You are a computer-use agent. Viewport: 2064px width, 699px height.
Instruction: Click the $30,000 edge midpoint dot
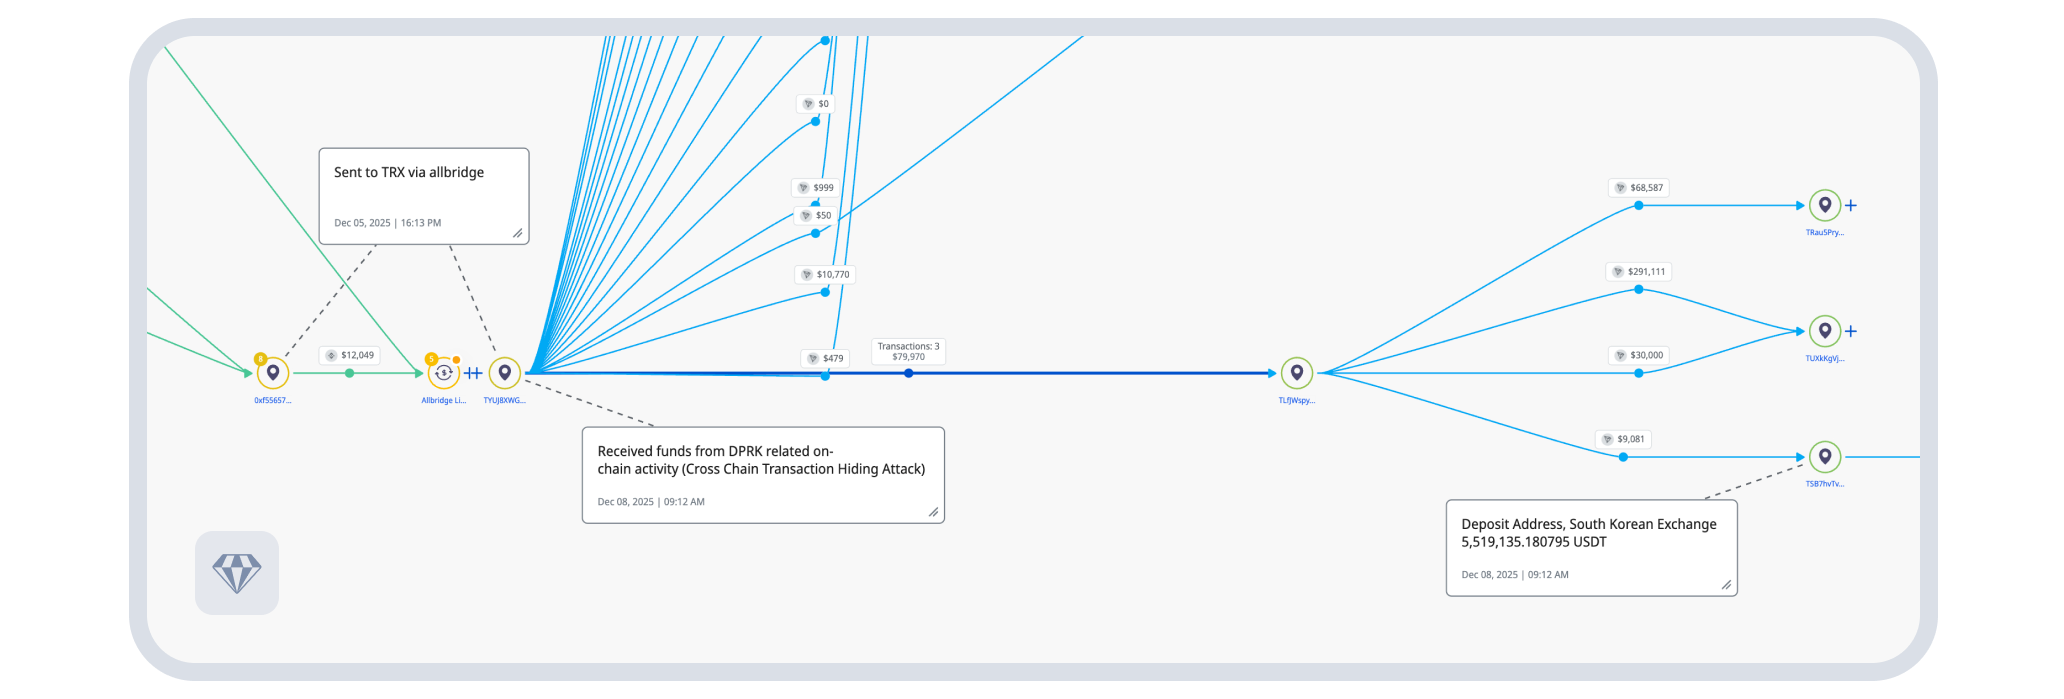tap(1639, 373)
